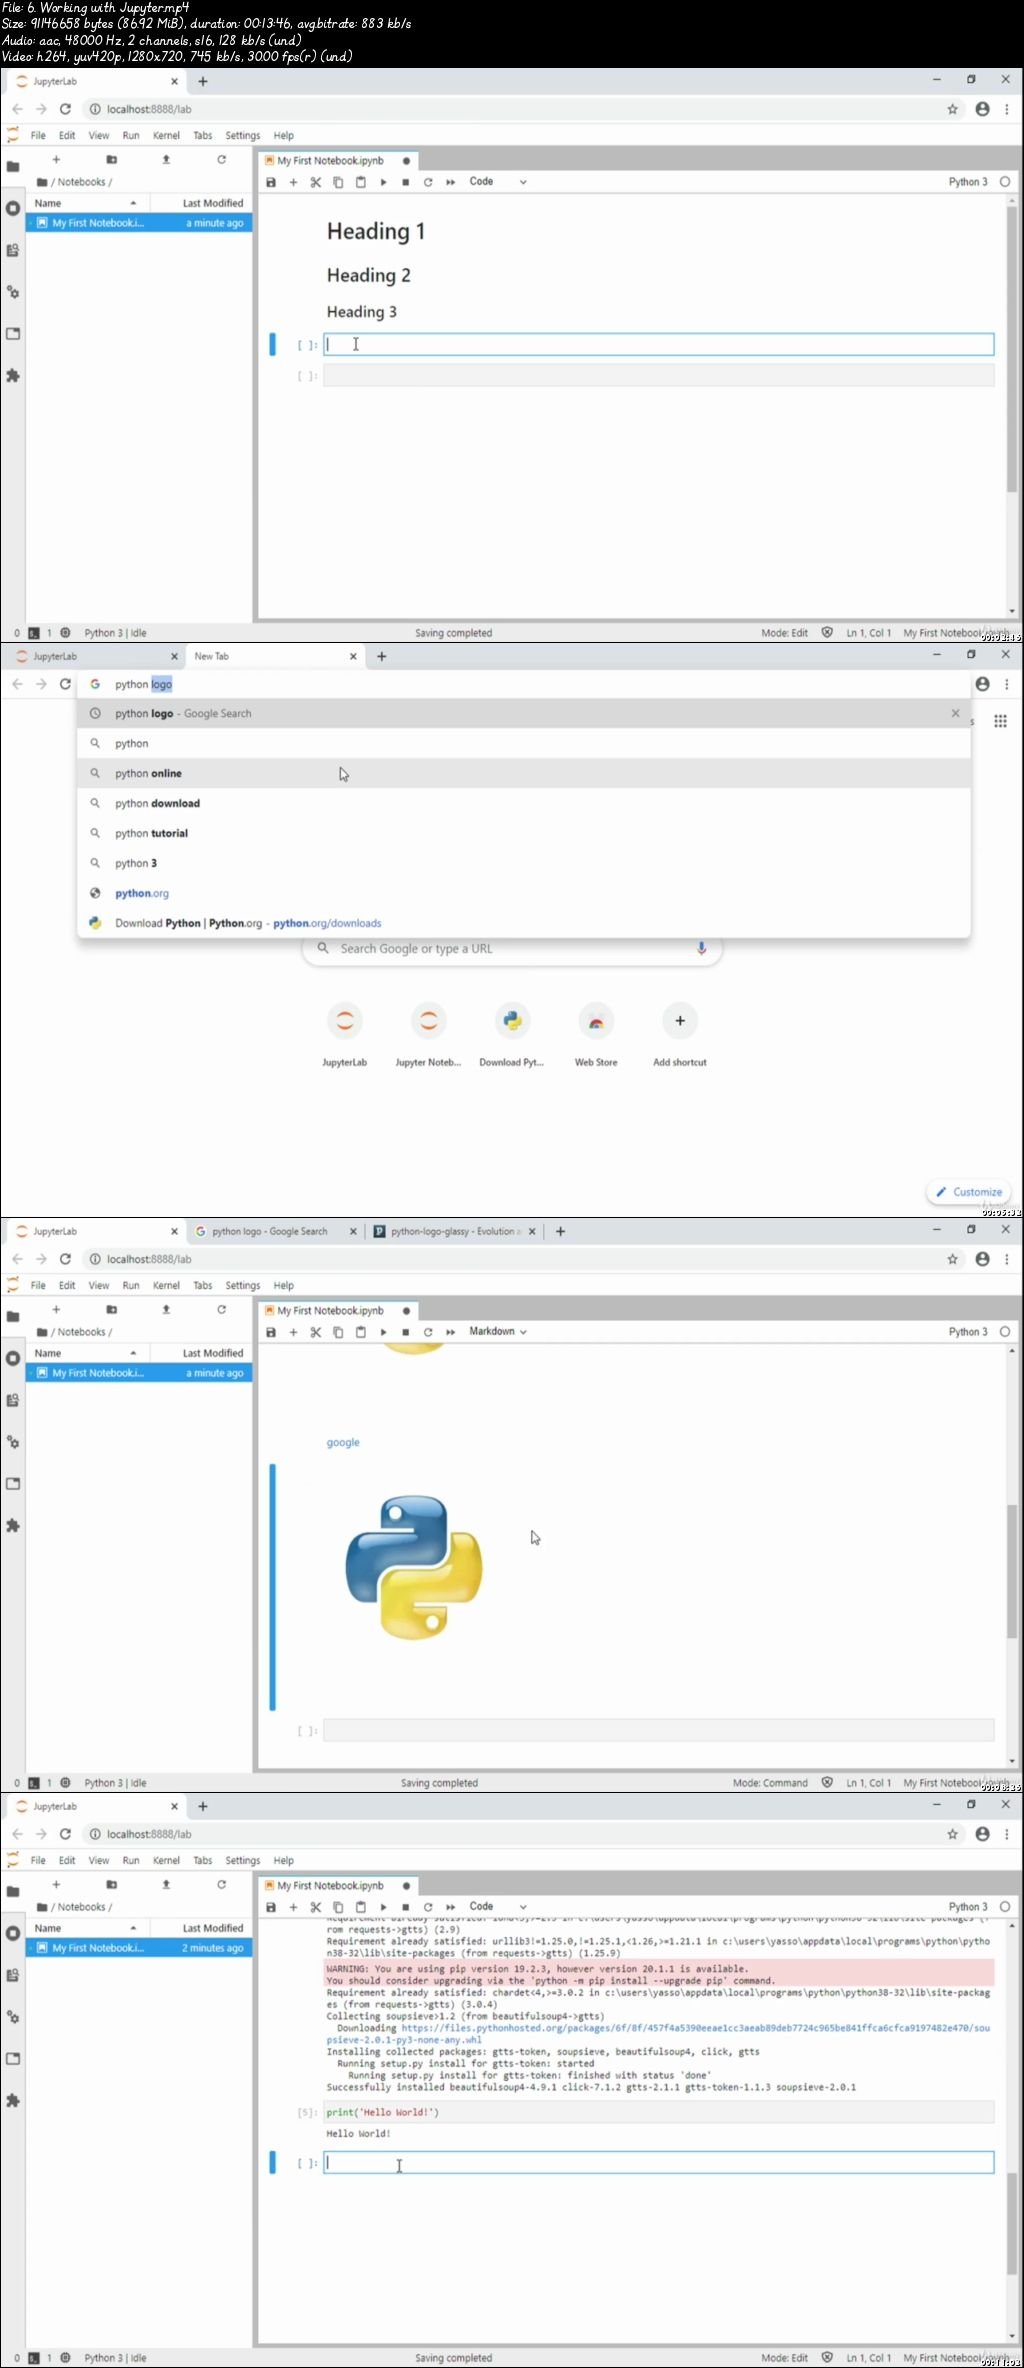This screenshot has height=2368, width=1024.
Task: Sort by Name column in the Heading 1 frame
Action: click(x=88, y=203)
